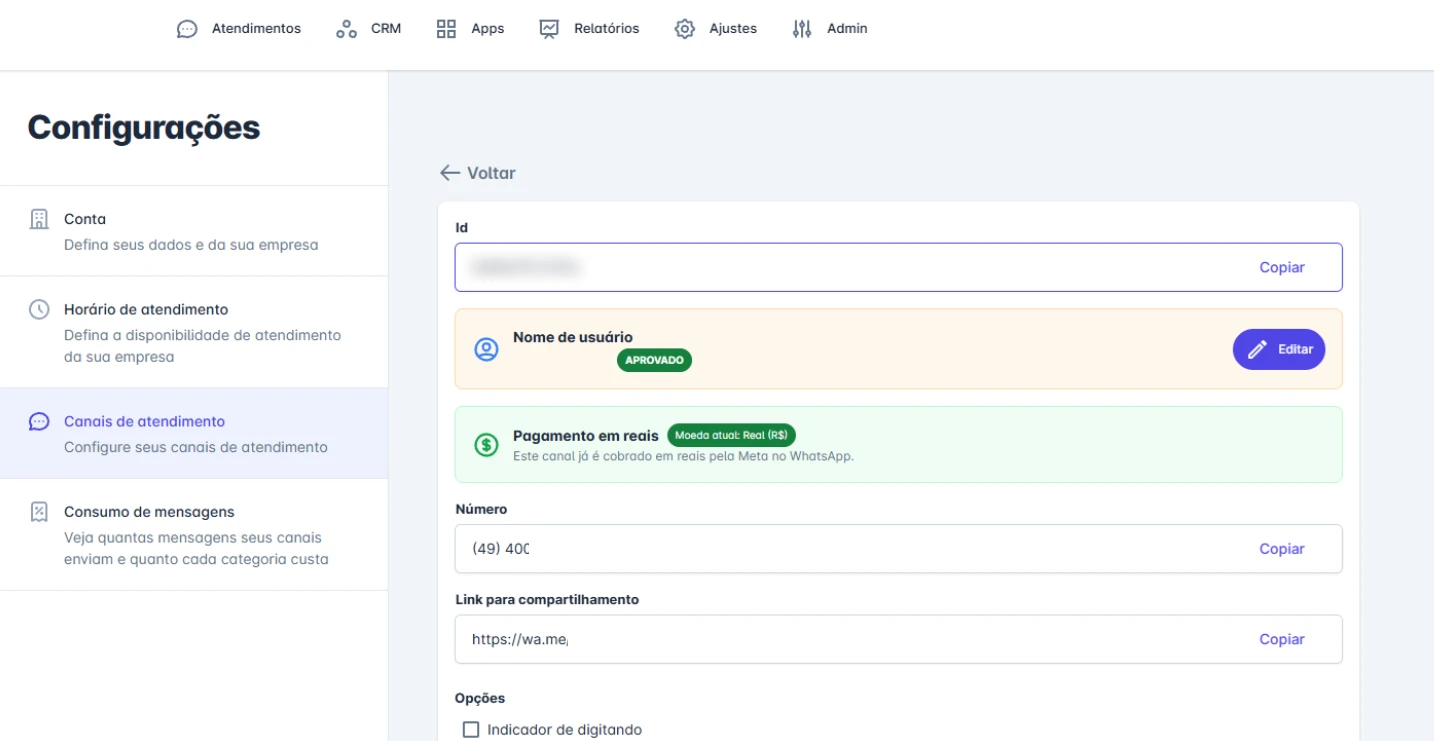This screenshot has width=1434, height=741.
Task: Click the Apps grid icon
Action: [446, 29]
